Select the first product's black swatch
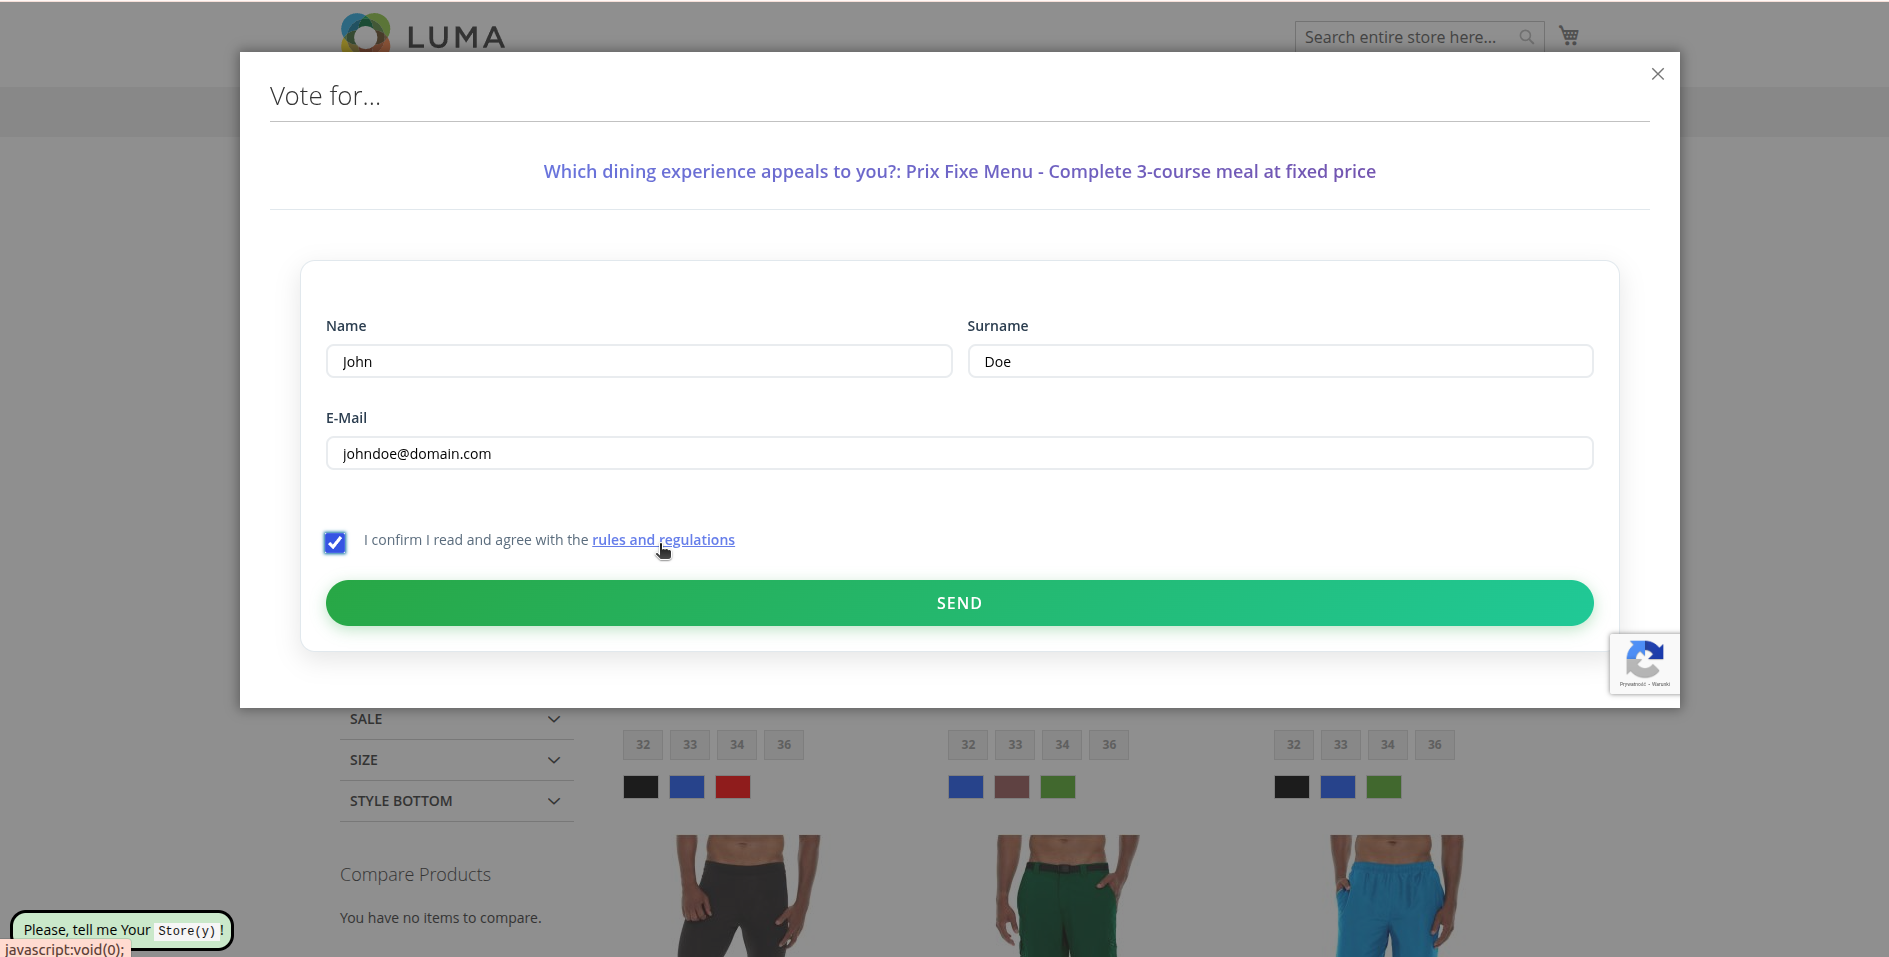 click(640, 787)
